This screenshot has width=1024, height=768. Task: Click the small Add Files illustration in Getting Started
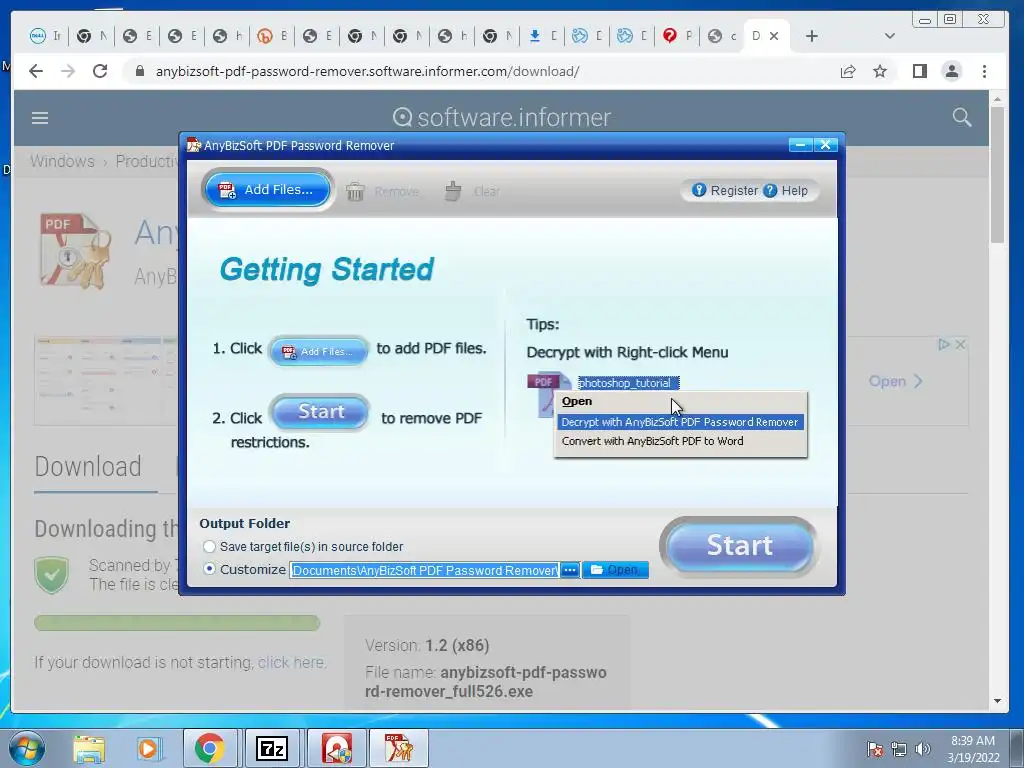[319, 351]
